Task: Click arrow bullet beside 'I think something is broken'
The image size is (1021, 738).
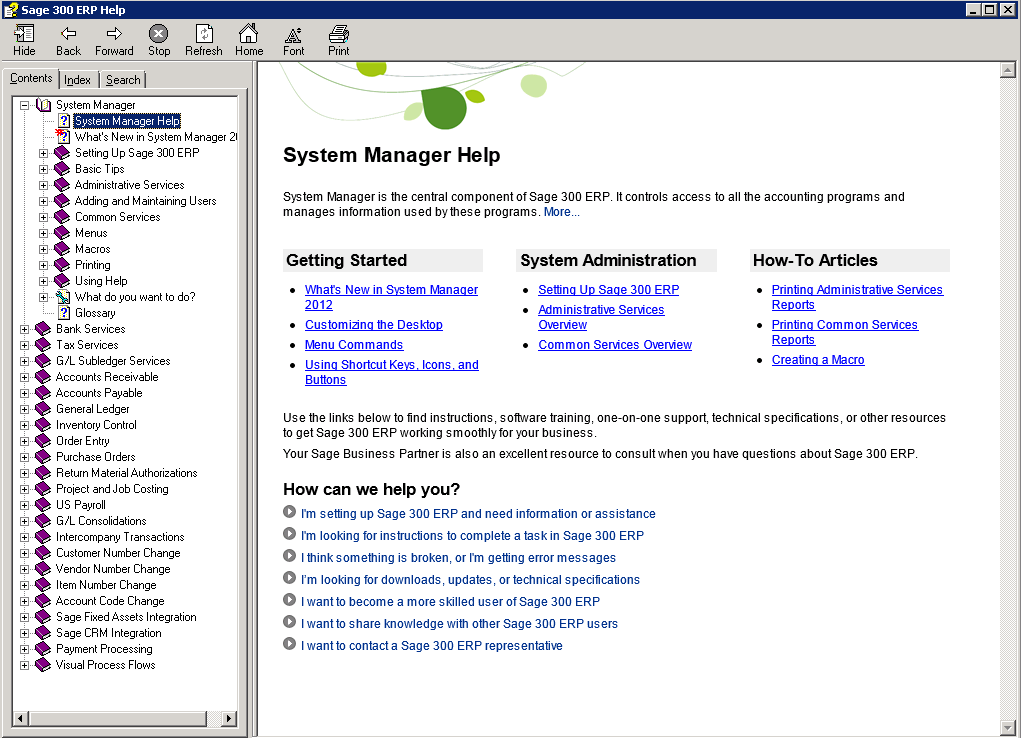Action: [290, 556]
